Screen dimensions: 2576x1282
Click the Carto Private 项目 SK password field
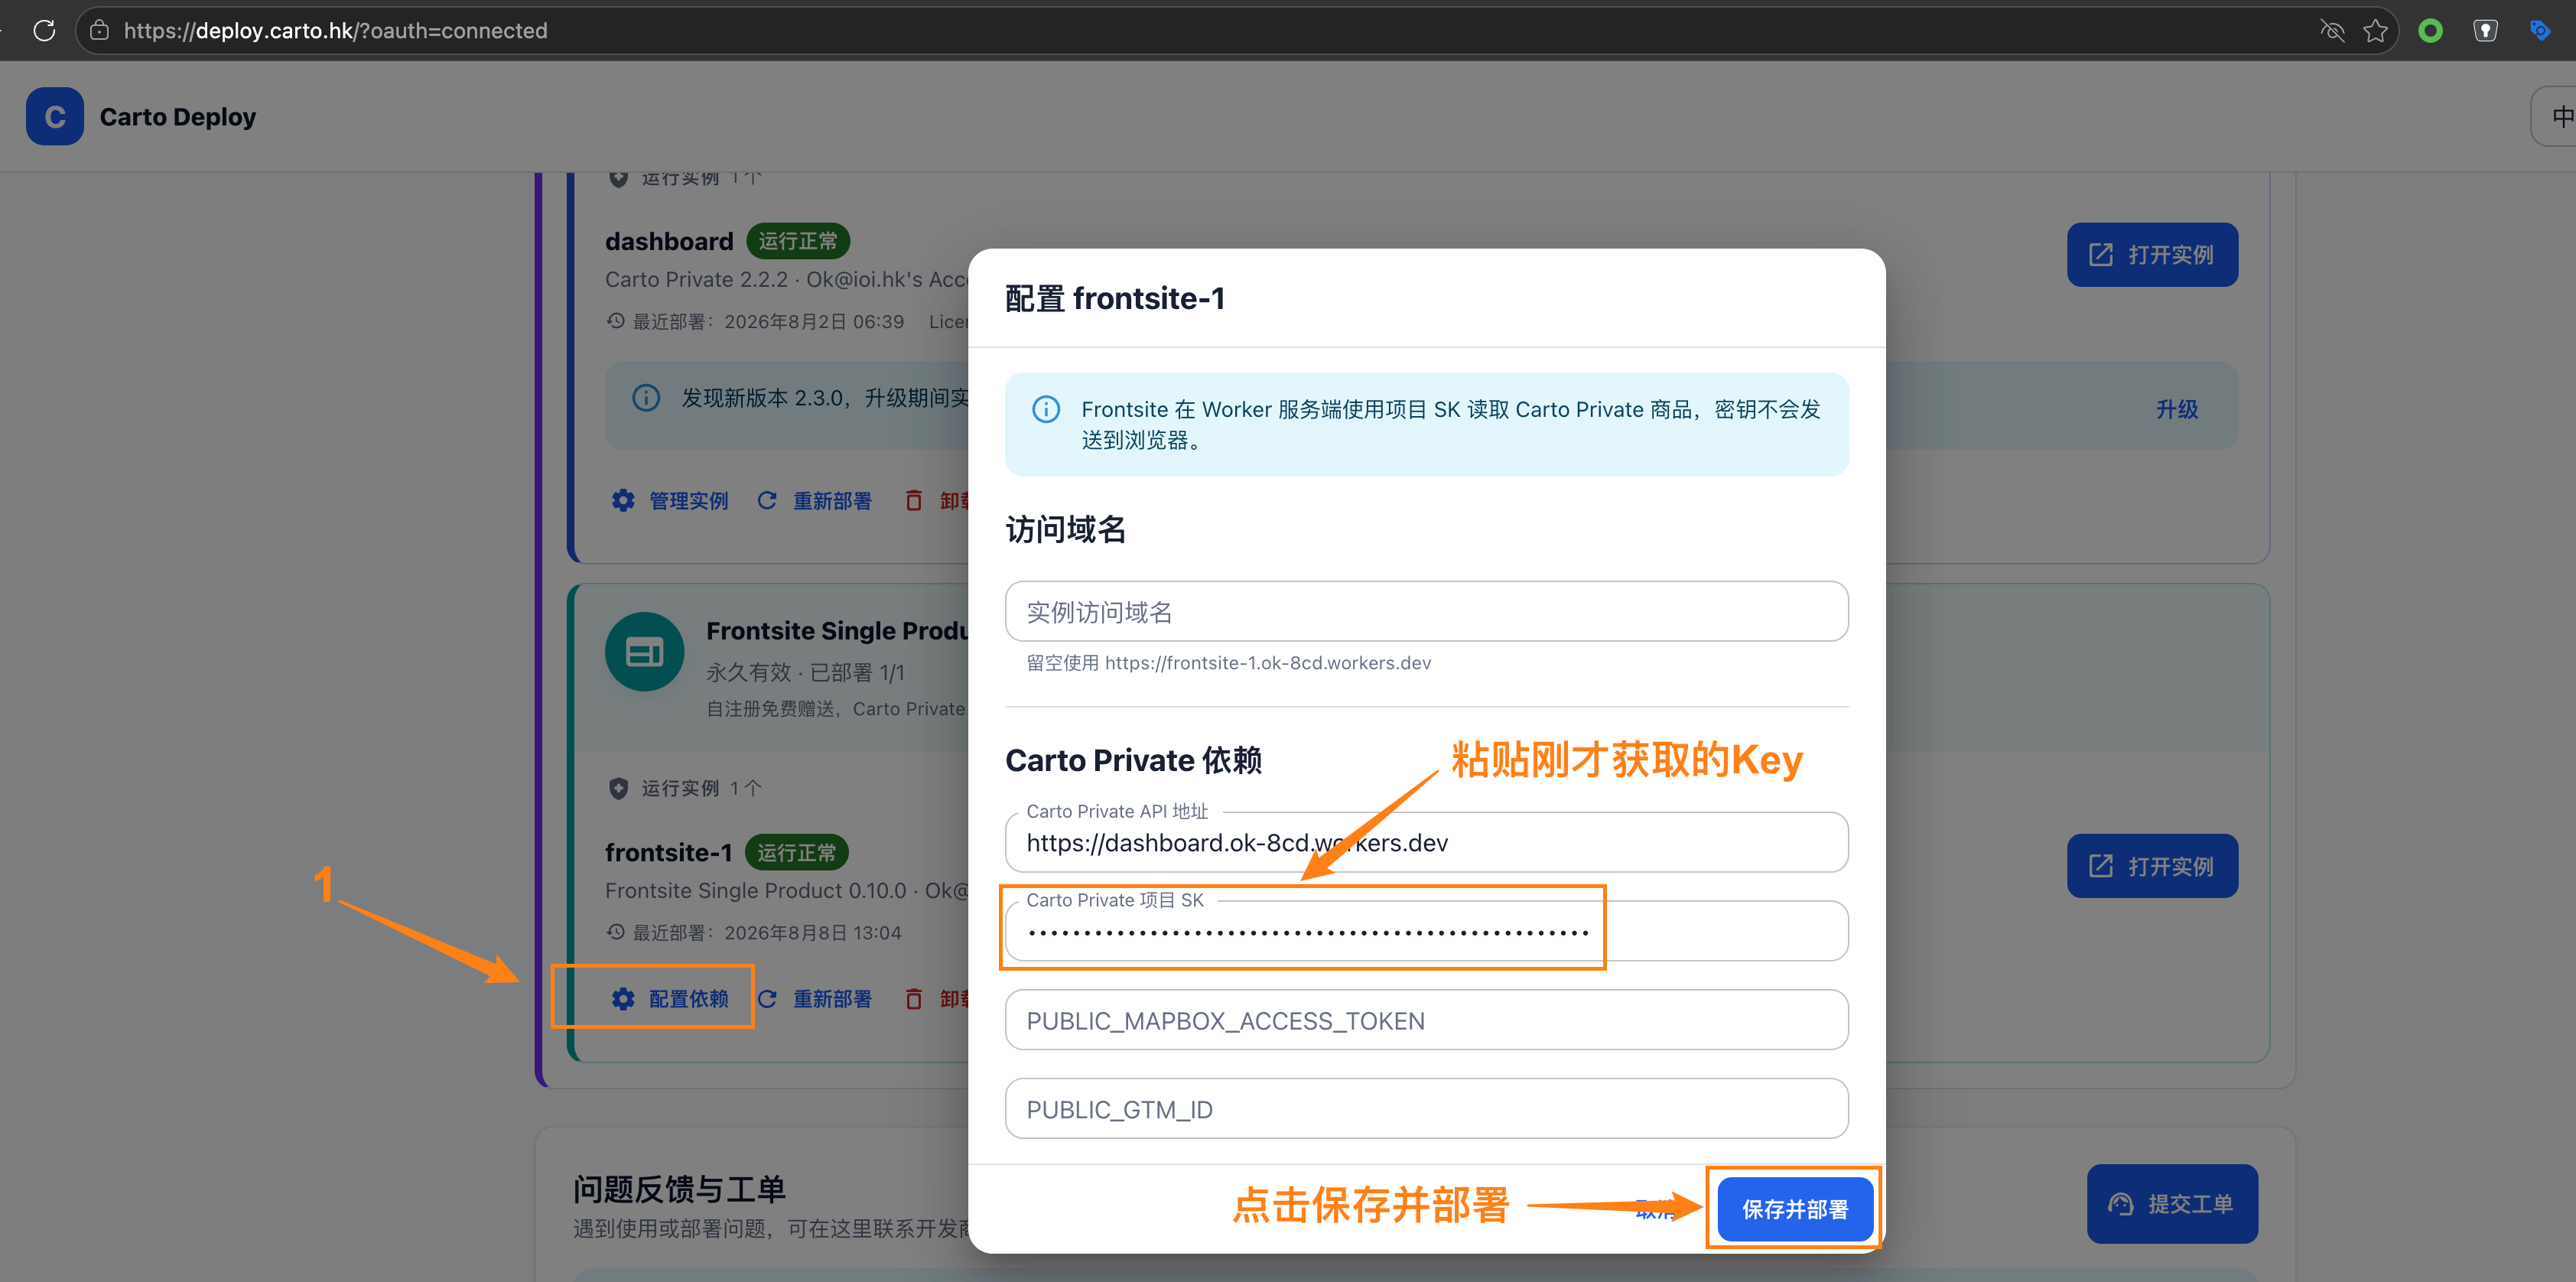(1426, 931)
